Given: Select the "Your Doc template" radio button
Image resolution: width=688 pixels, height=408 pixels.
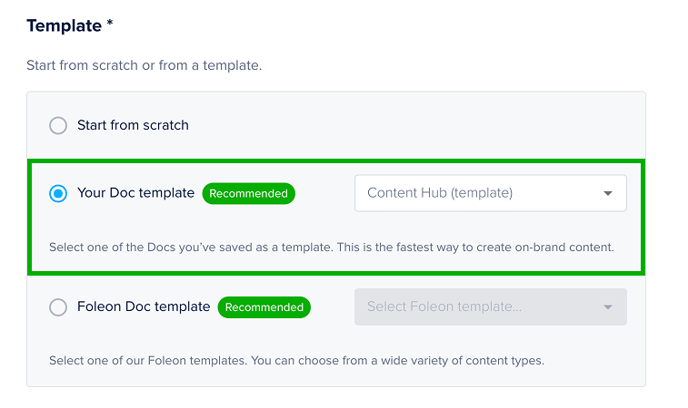Looking at the screenshot, I should point(58,193).
